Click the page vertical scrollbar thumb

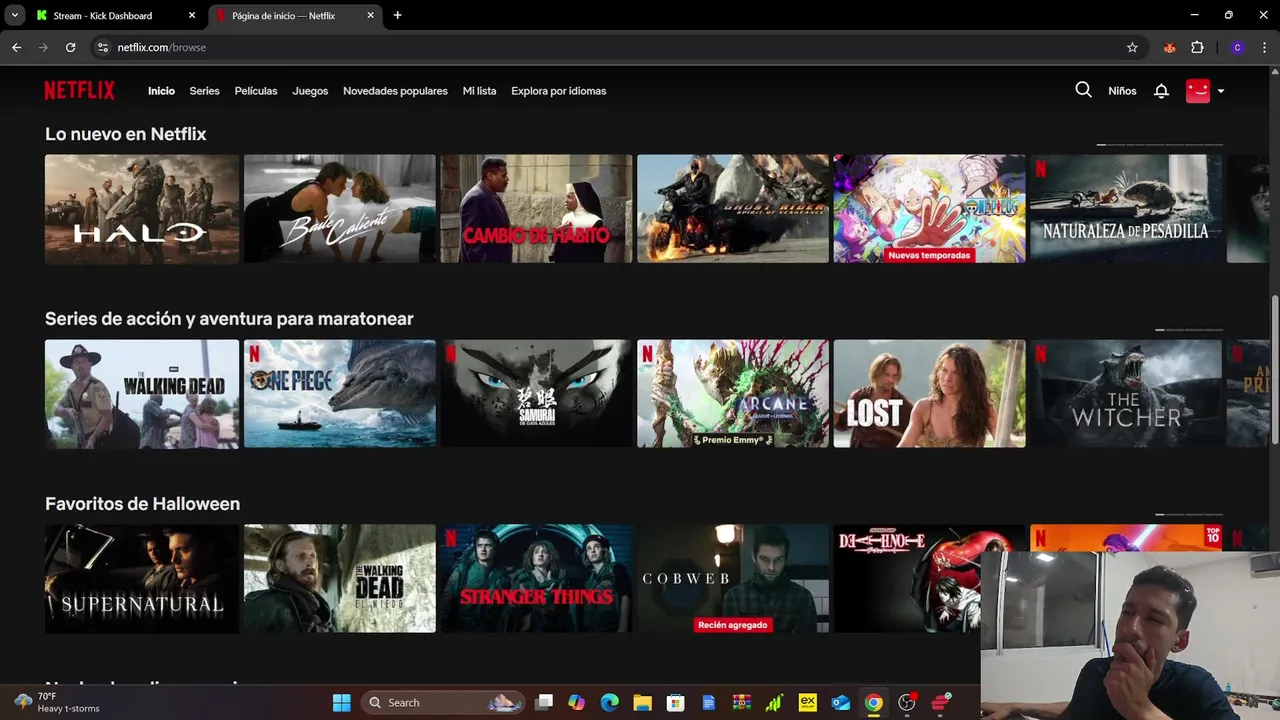pyautogui.click(x=1274, y=369)
